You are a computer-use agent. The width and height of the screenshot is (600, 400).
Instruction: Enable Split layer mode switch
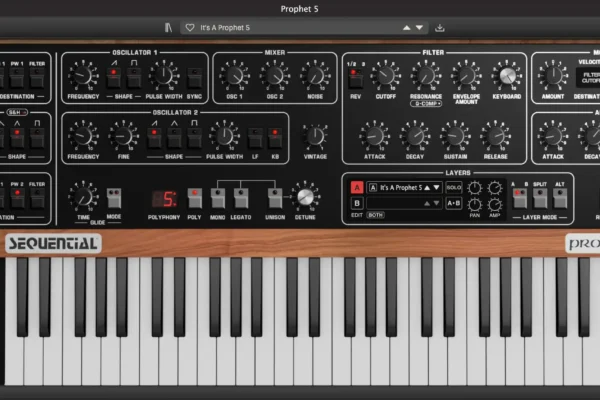pos(540,198)
